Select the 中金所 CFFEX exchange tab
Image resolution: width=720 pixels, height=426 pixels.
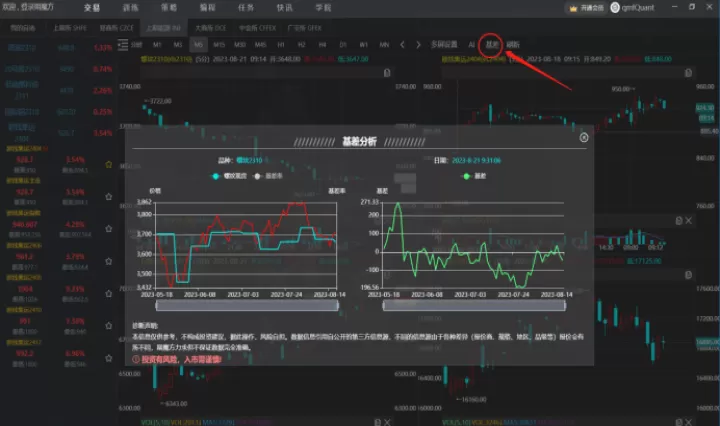pyautogui.click(x=258, y=28)
